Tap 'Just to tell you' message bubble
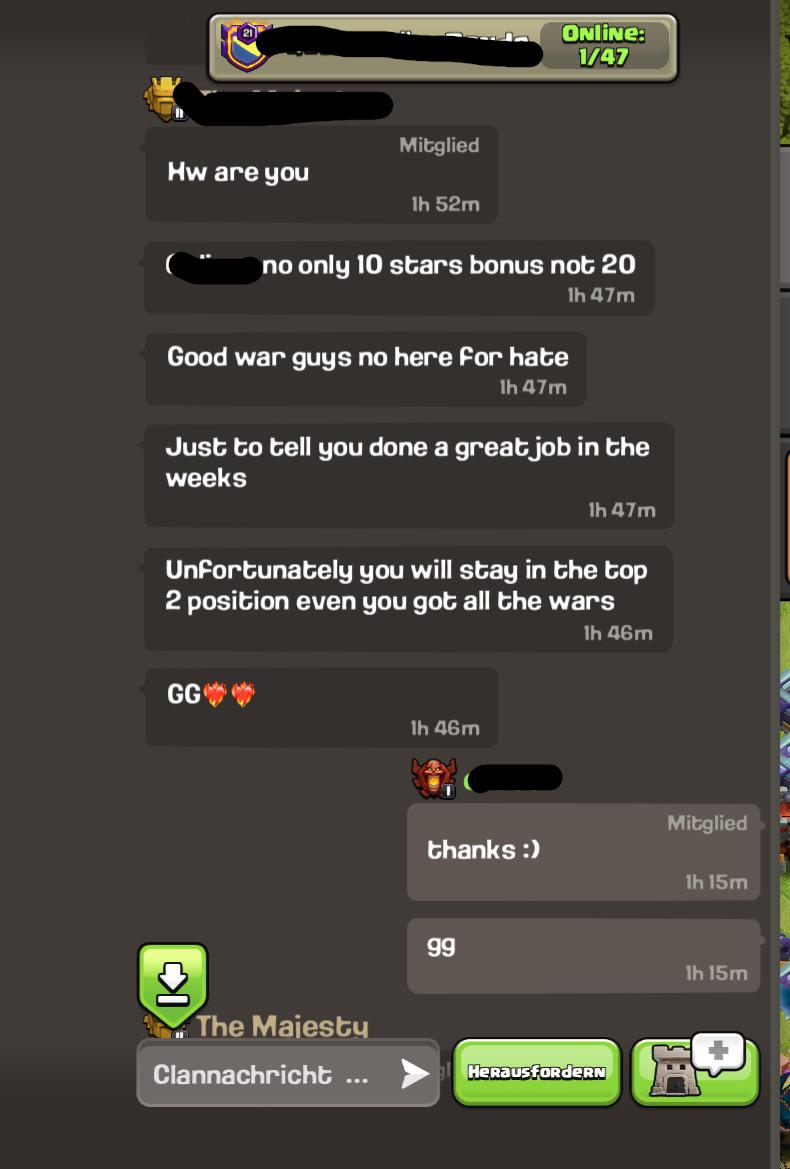Screen dimensions: 790x1169 click(x=409, y=476)
